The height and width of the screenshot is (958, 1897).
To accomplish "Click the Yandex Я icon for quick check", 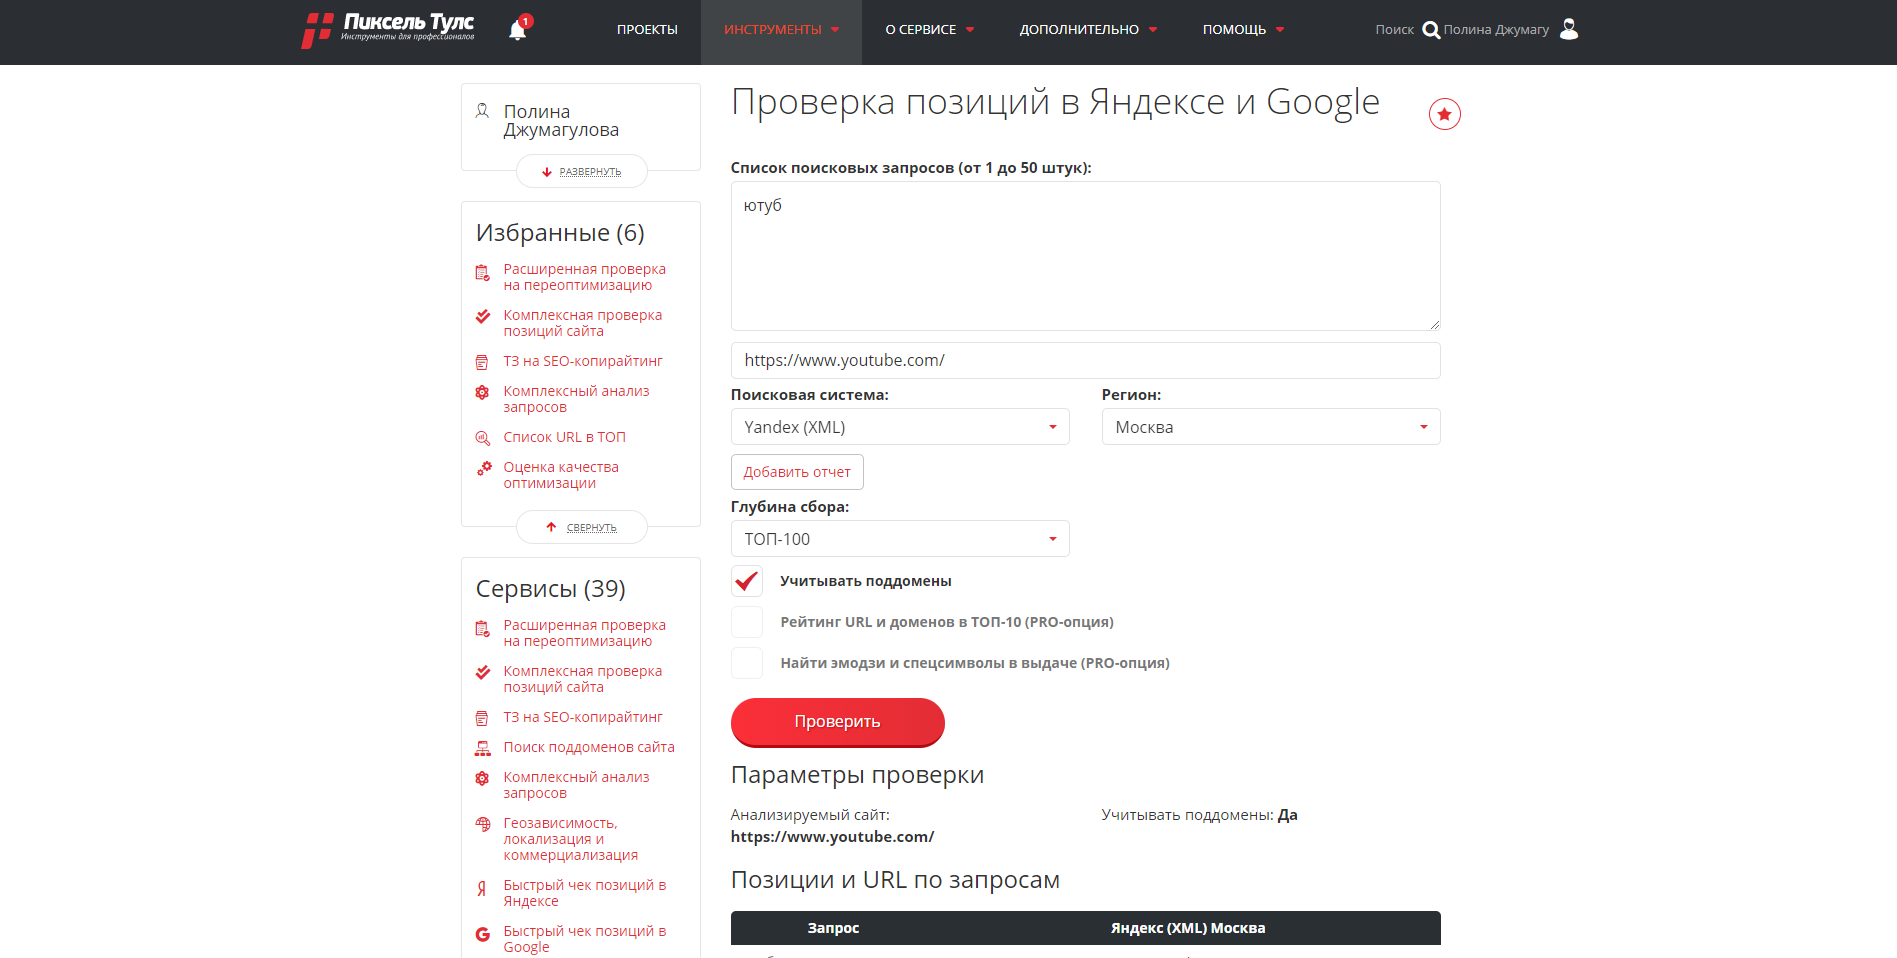I will [x=482, y=887].
